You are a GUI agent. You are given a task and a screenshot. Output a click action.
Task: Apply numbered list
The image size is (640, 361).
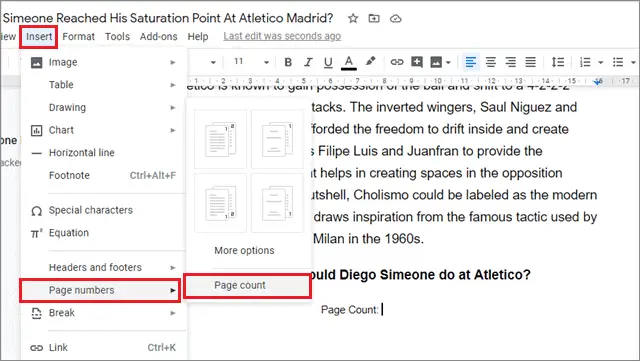tap(585, 62)
